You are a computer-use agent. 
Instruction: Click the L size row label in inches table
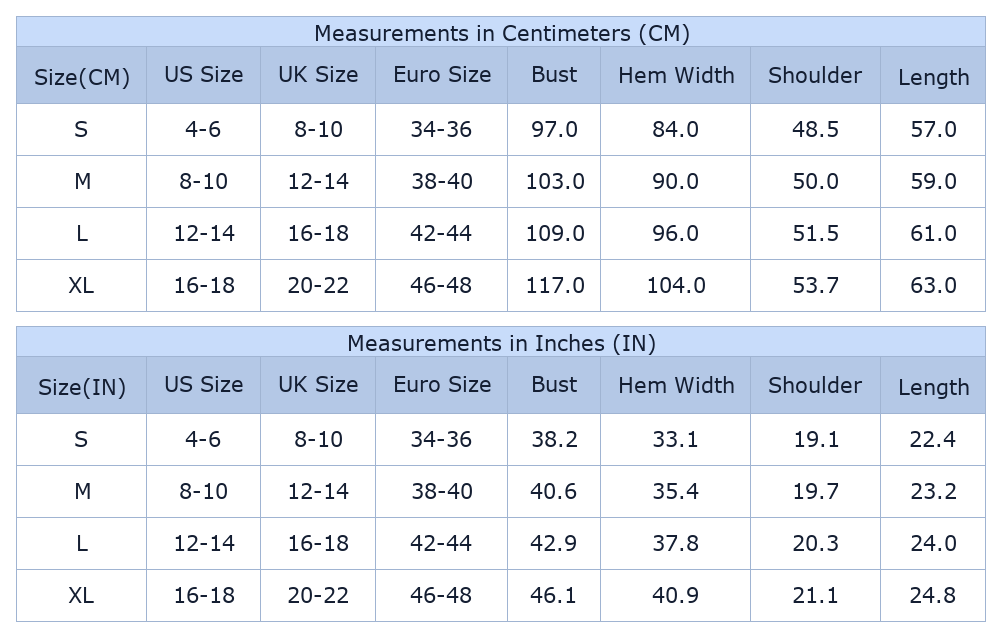(x=82, y=544)
